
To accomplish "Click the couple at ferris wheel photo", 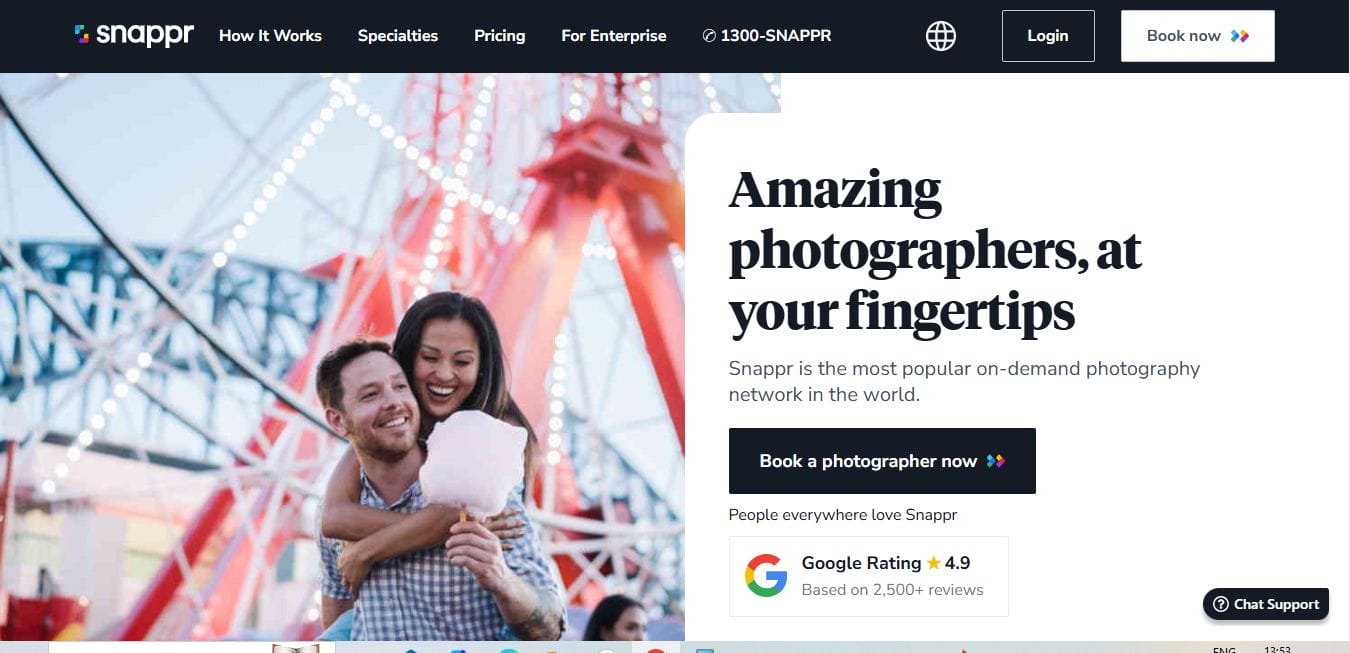I will coord(342,357).
